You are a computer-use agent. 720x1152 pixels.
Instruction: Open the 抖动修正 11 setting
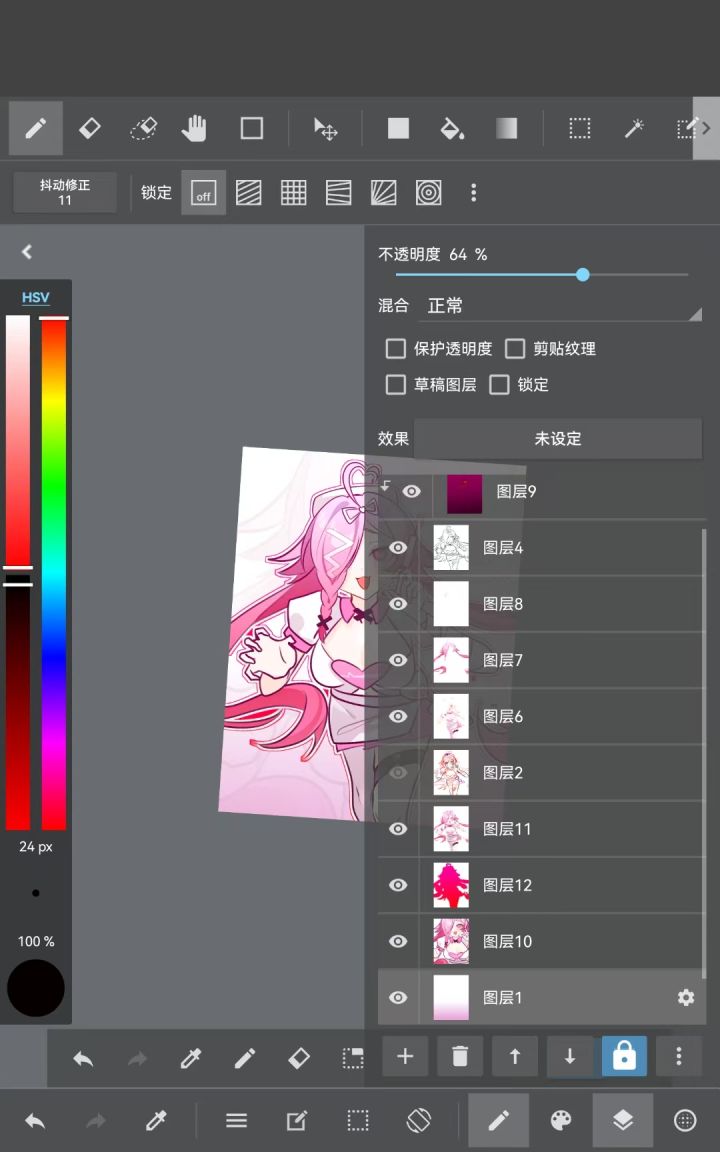click(x=65, y=192)
